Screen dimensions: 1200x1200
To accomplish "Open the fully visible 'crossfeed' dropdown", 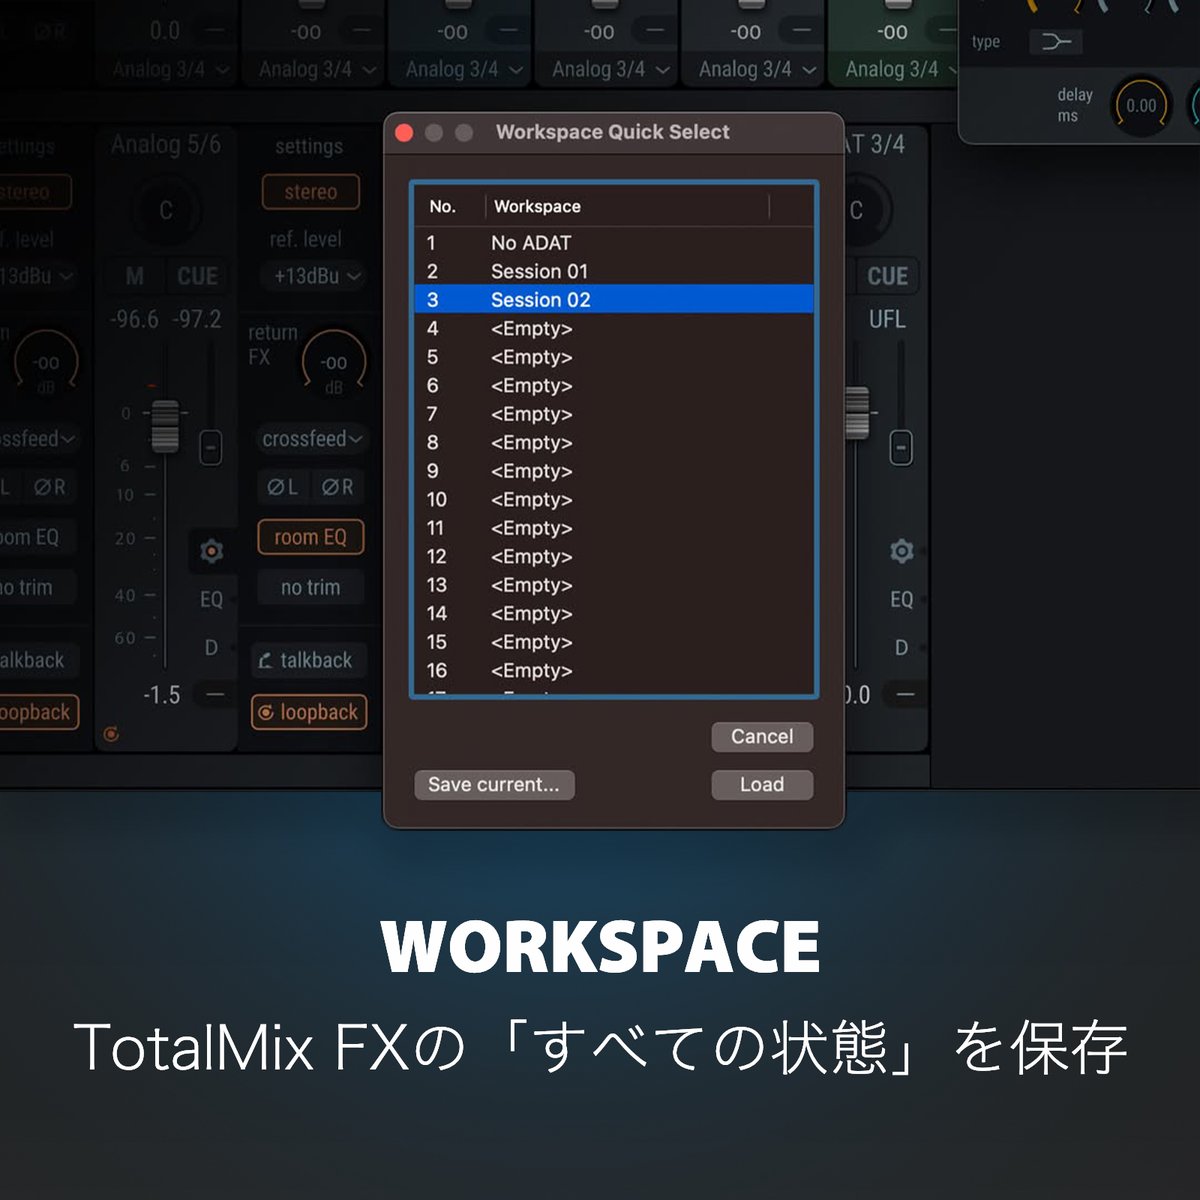I will (312, 439).
